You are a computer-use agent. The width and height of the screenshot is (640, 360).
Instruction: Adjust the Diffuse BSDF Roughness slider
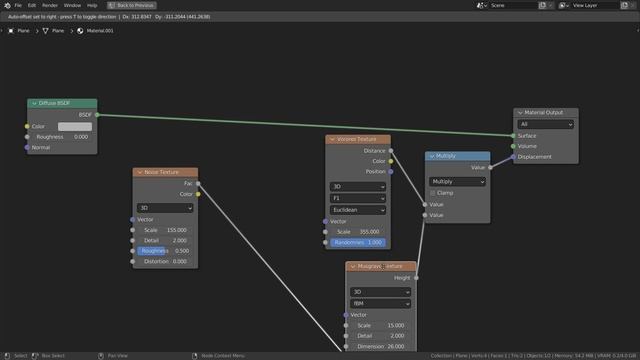pos(62,137)
